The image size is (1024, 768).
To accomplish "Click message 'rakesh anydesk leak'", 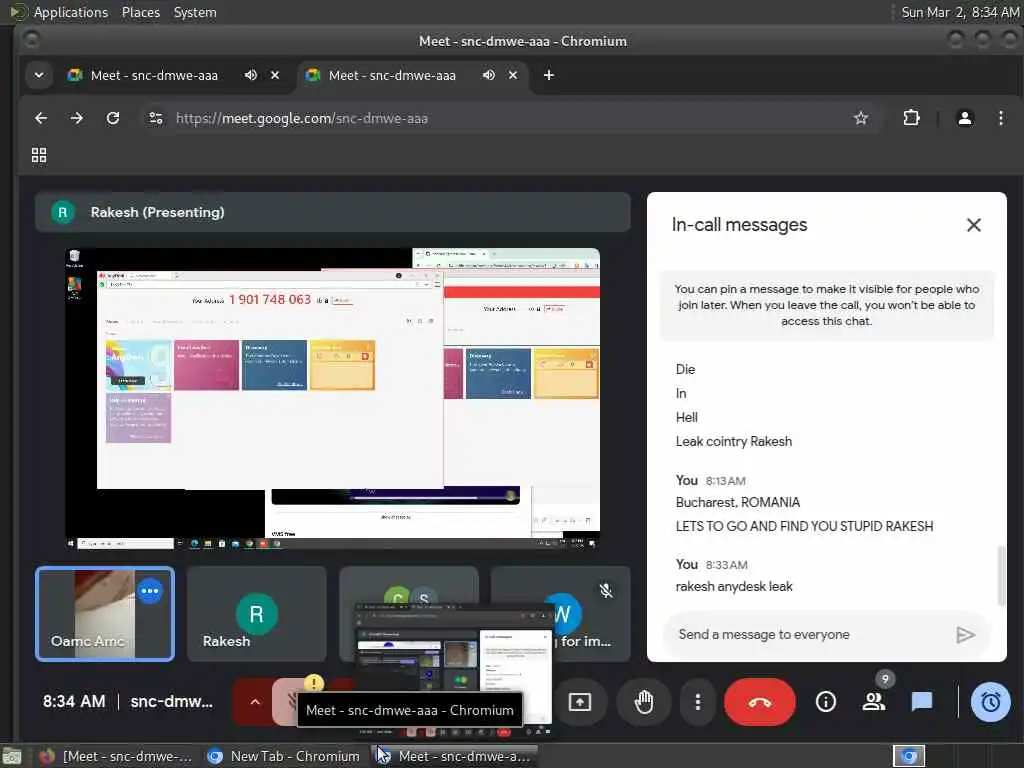I will 734,586.
